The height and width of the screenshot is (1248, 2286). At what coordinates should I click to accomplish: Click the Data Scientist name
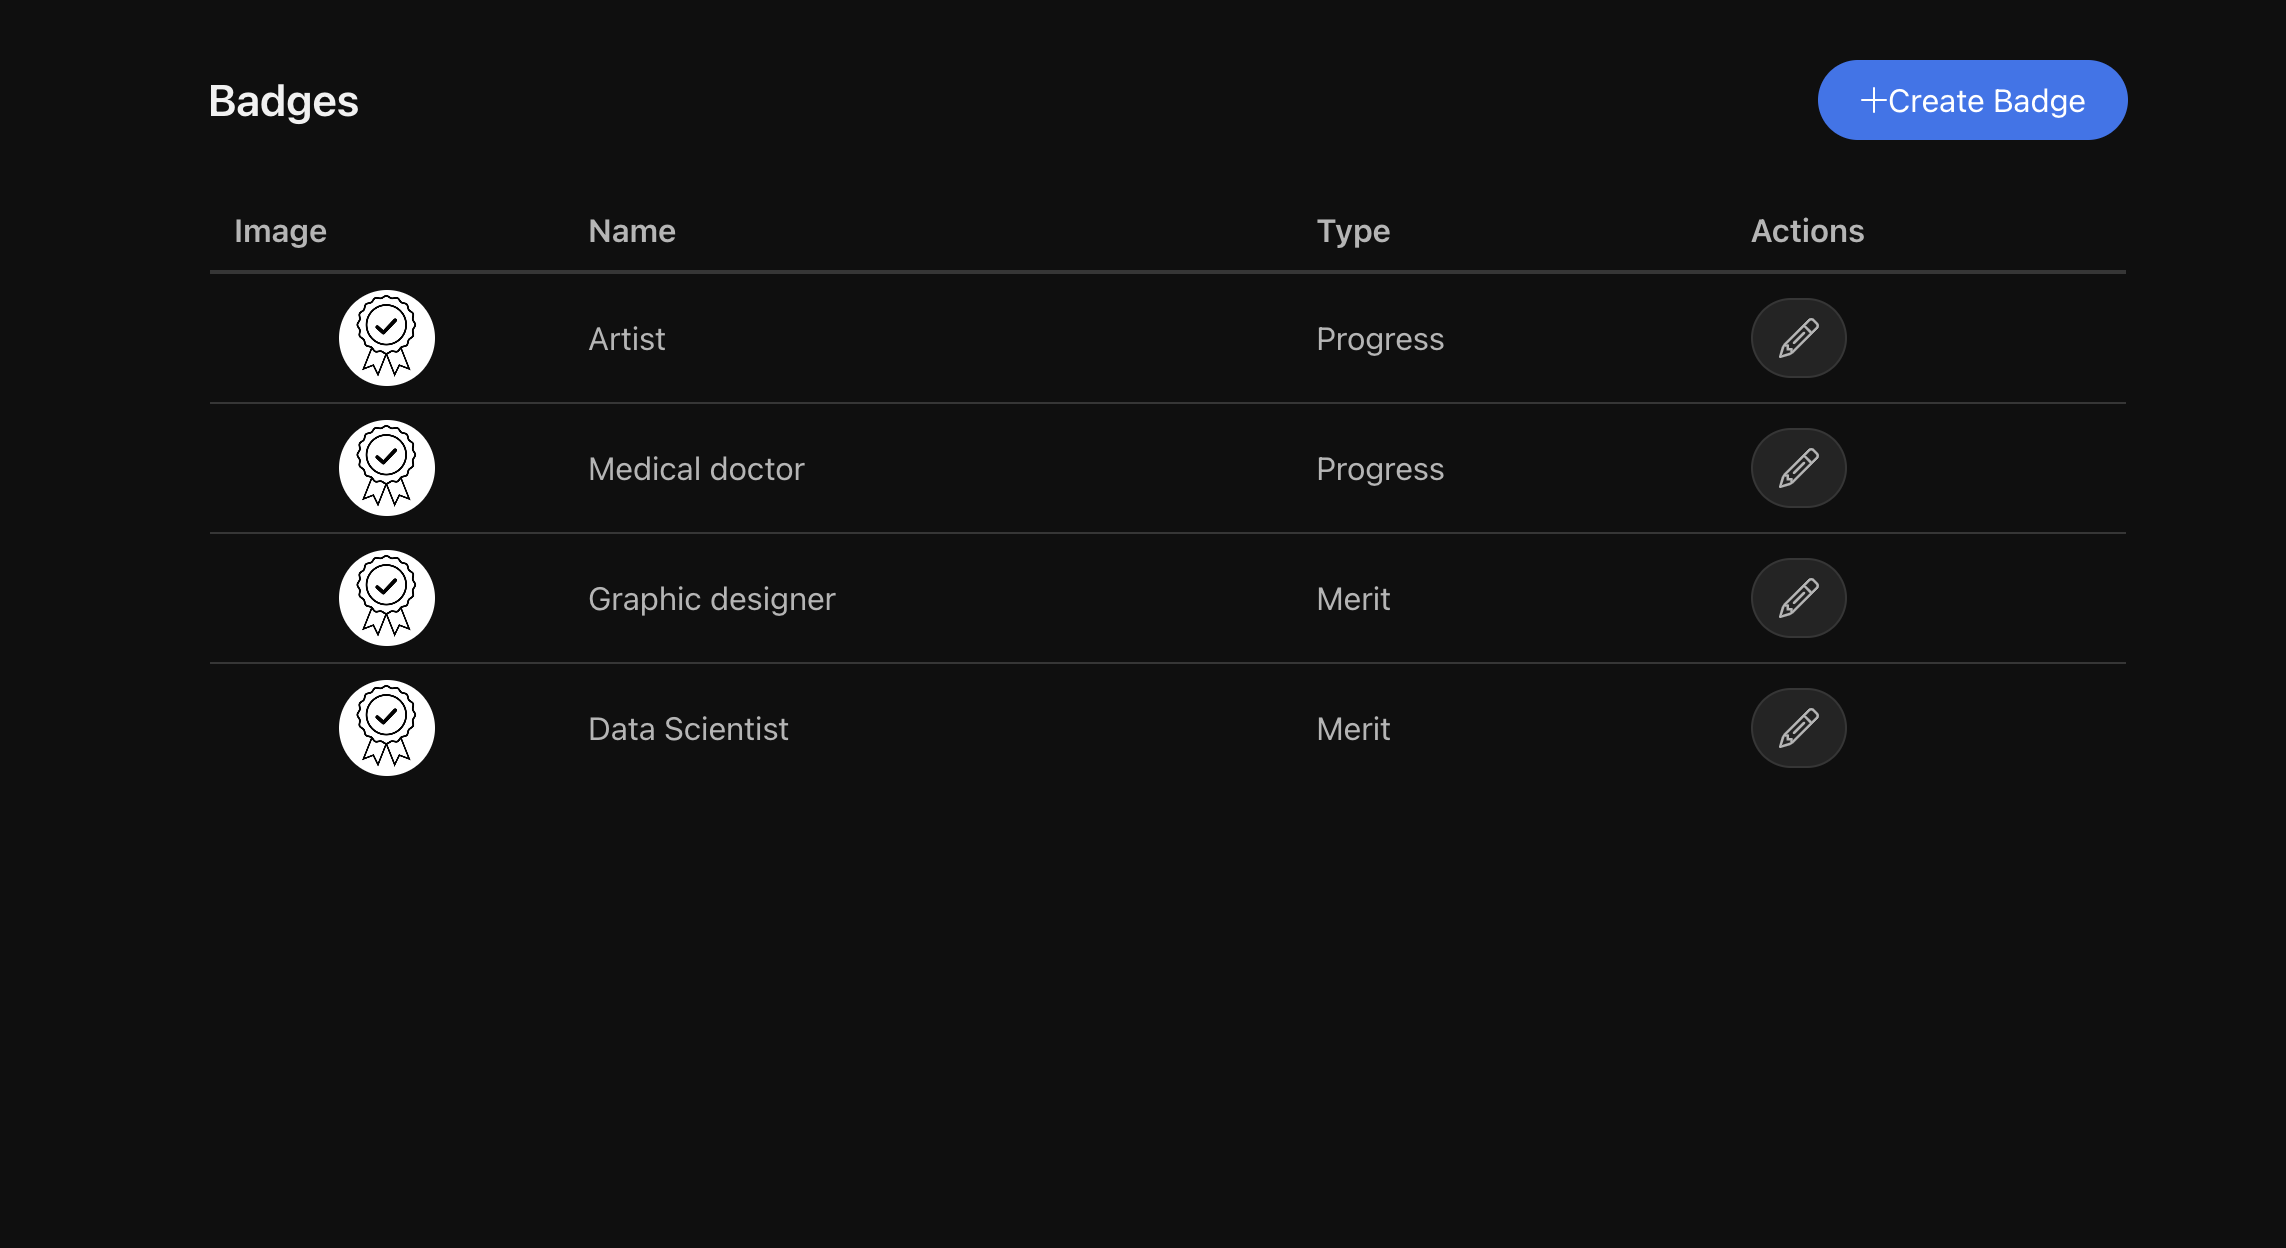tap(688, 729)
